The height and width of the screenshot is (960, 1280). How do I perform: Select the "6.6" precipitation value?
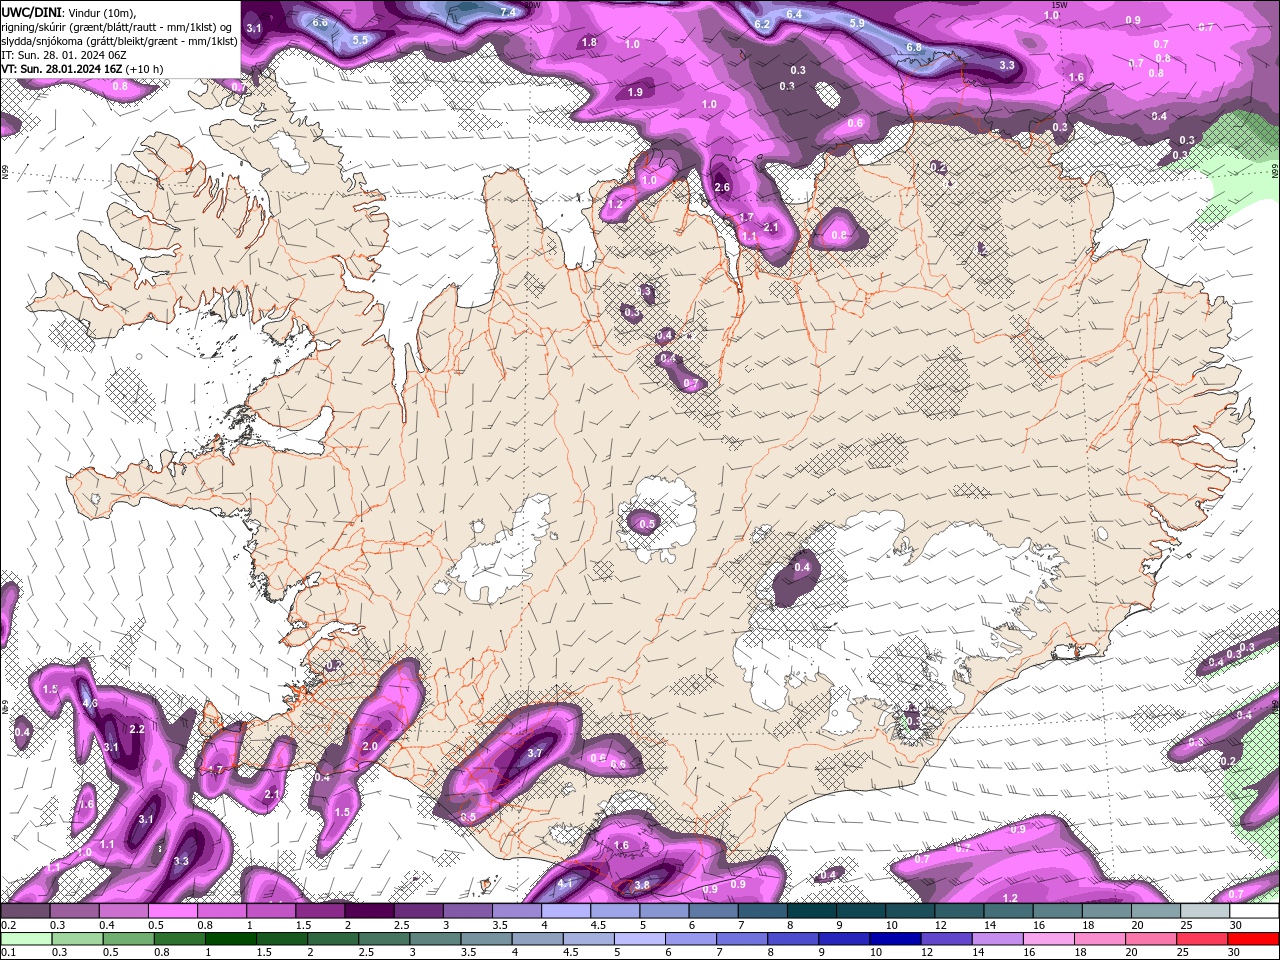tap(320, 22)
